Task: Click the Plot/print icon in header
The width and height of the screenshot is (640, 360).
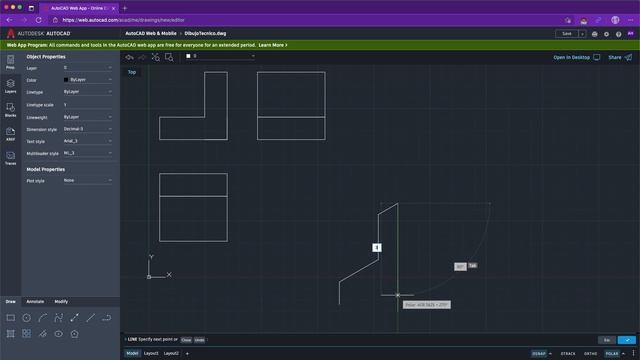Action: coord(595,34)
